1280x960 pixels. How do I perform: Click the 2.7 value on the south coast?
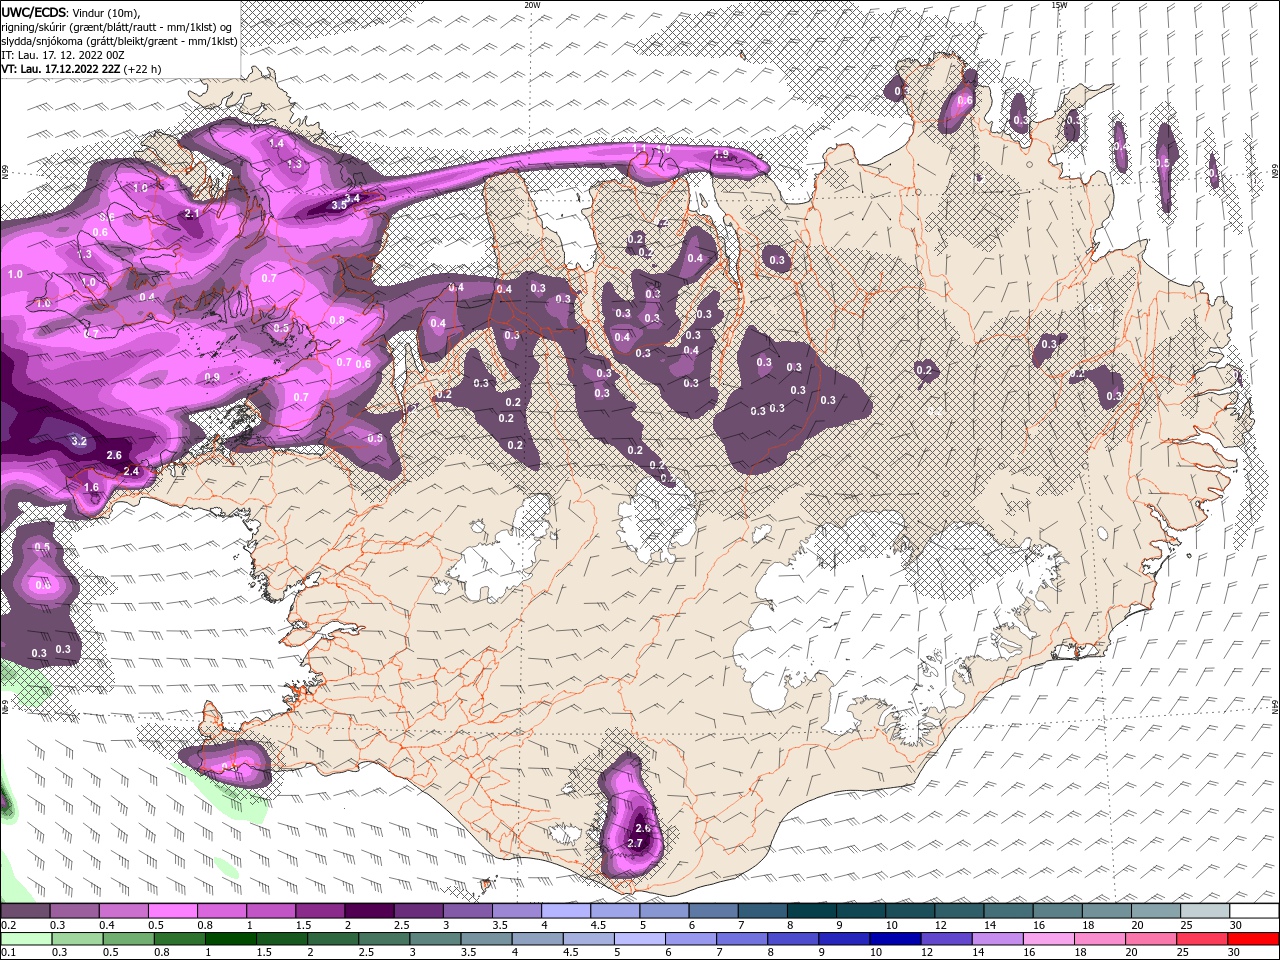point(634,843)
